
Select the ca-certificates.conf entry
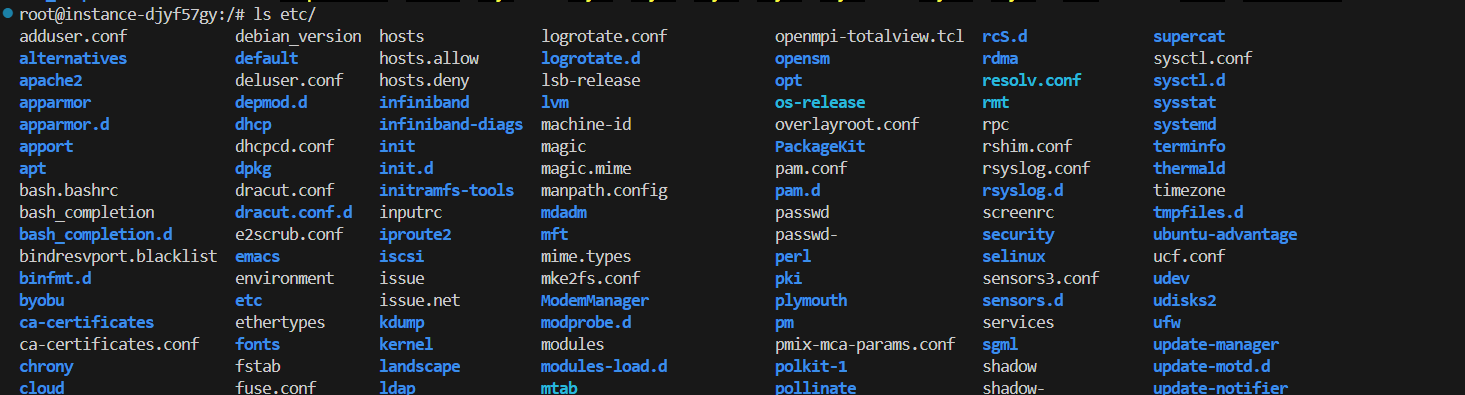pos(109,344)
